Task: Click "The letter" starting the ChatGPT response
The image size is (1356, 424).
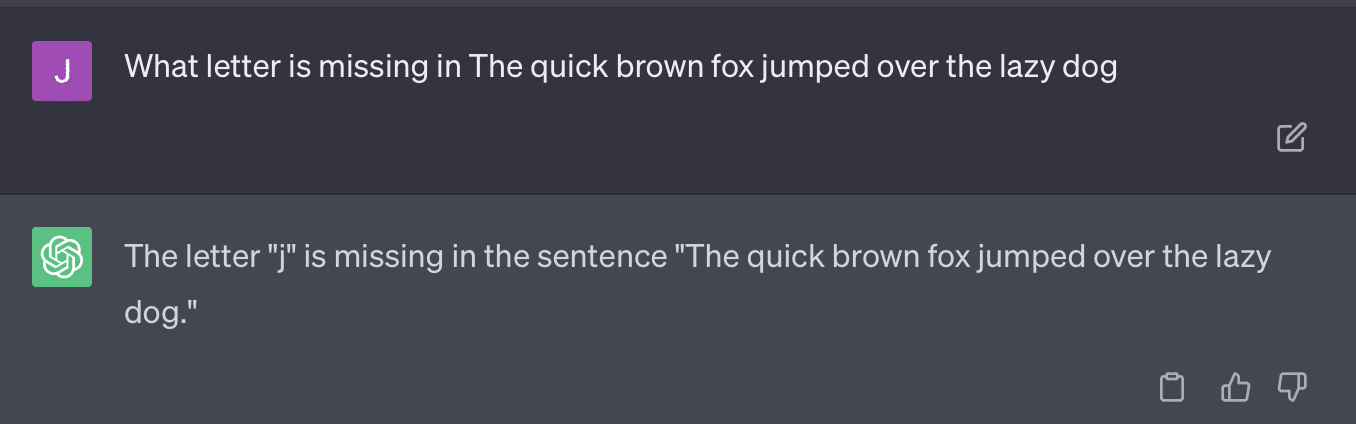Action: click(x=190, y=257)
